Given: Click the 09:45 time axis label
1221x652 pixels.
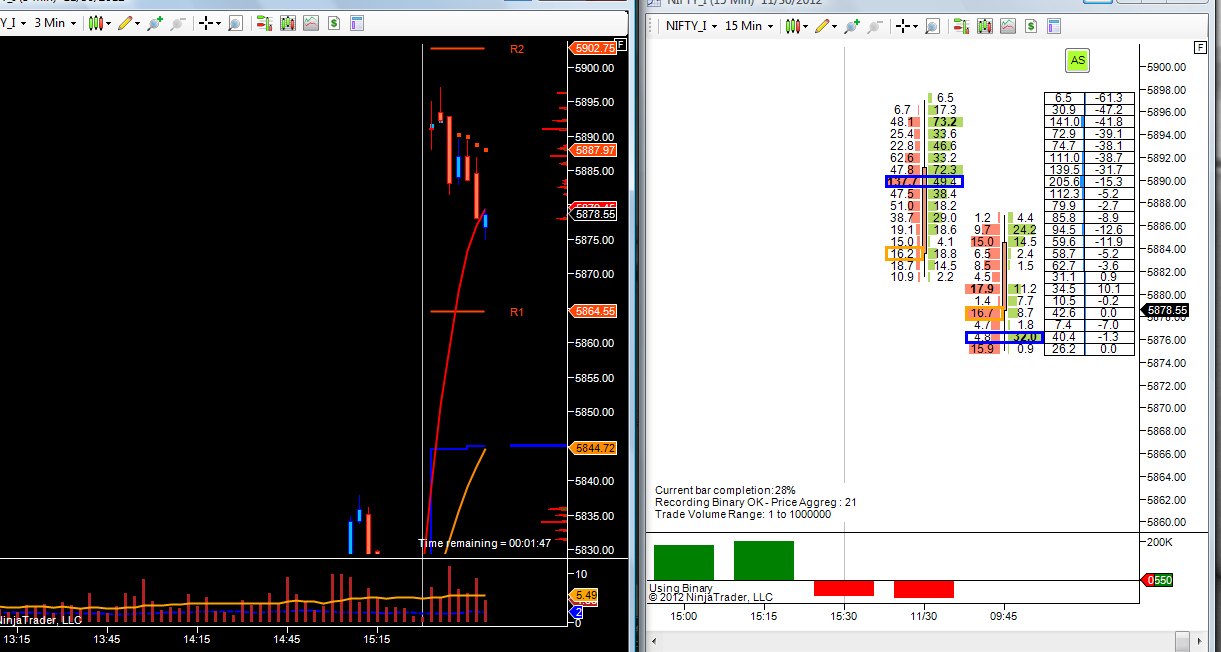Looking at the screenshot, I should (1004, 616).
